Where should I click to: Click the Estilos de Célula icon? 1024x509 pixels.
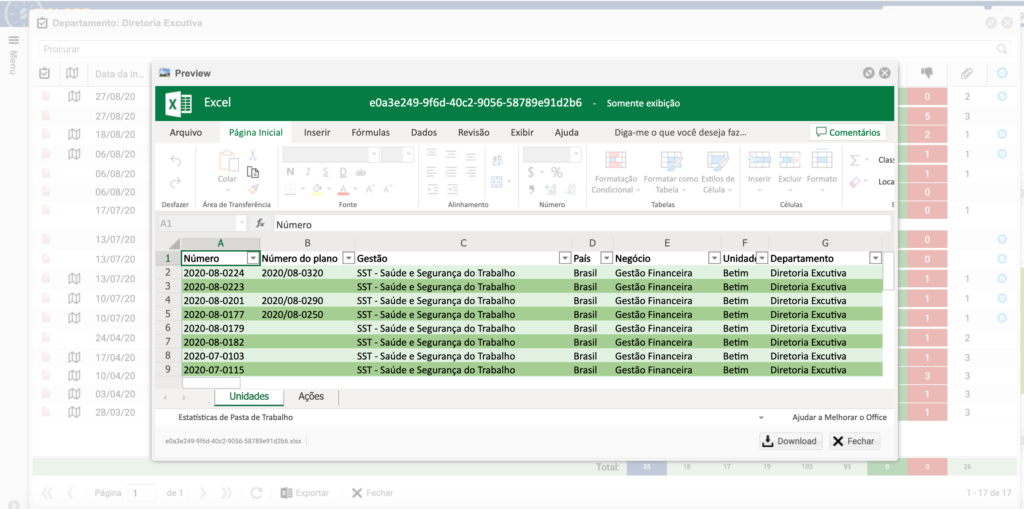coord(718,161)
